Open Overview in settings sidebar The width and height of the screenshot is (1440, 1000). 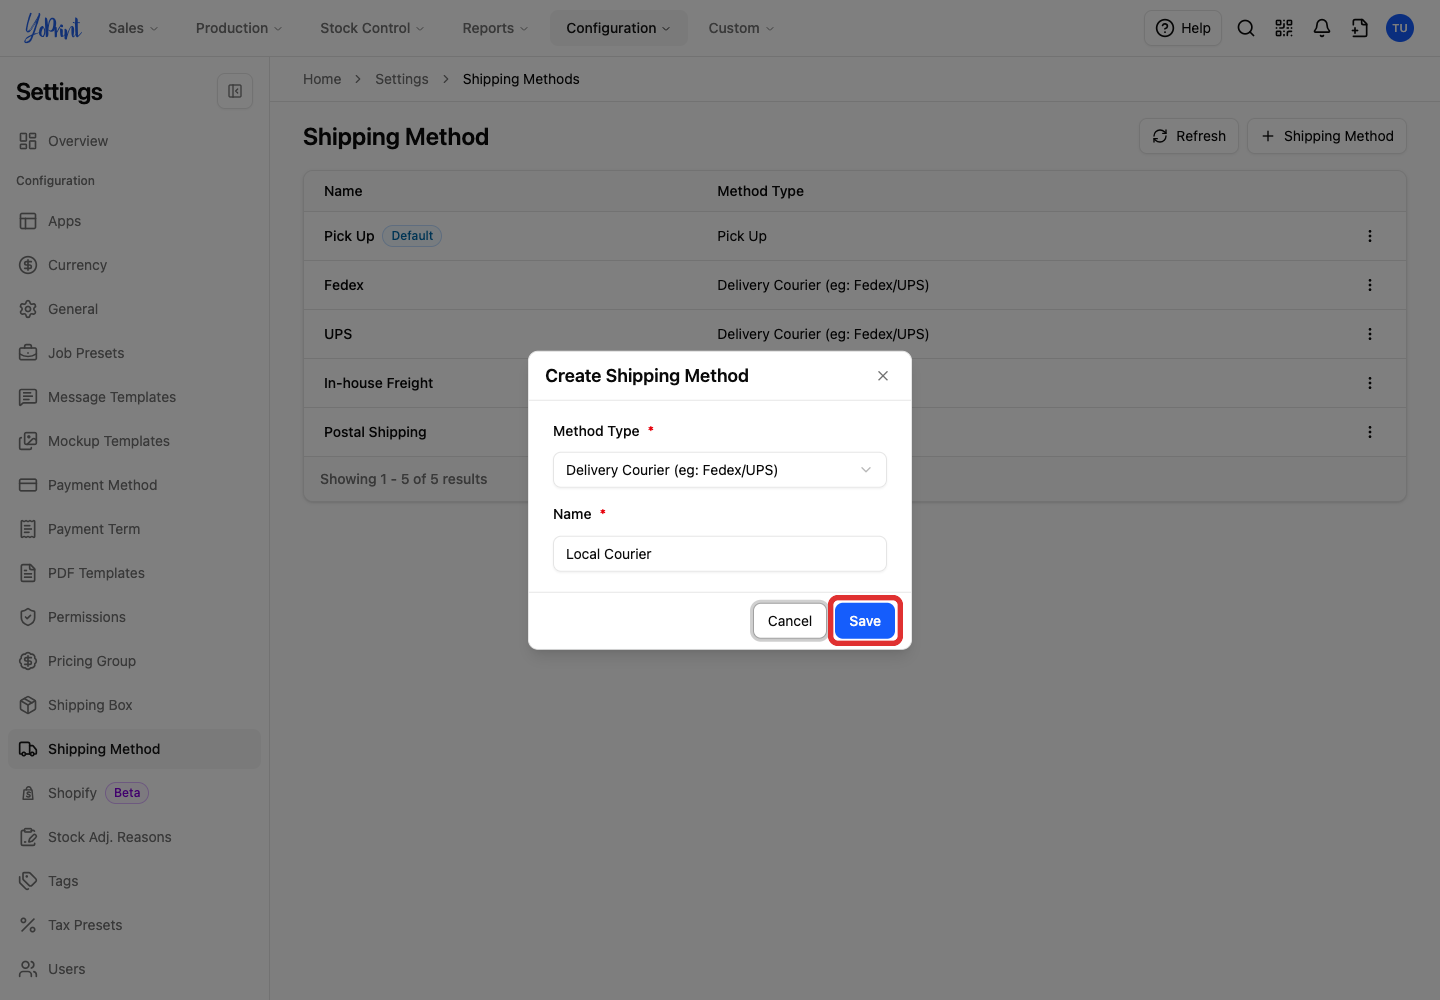[134, 141]
